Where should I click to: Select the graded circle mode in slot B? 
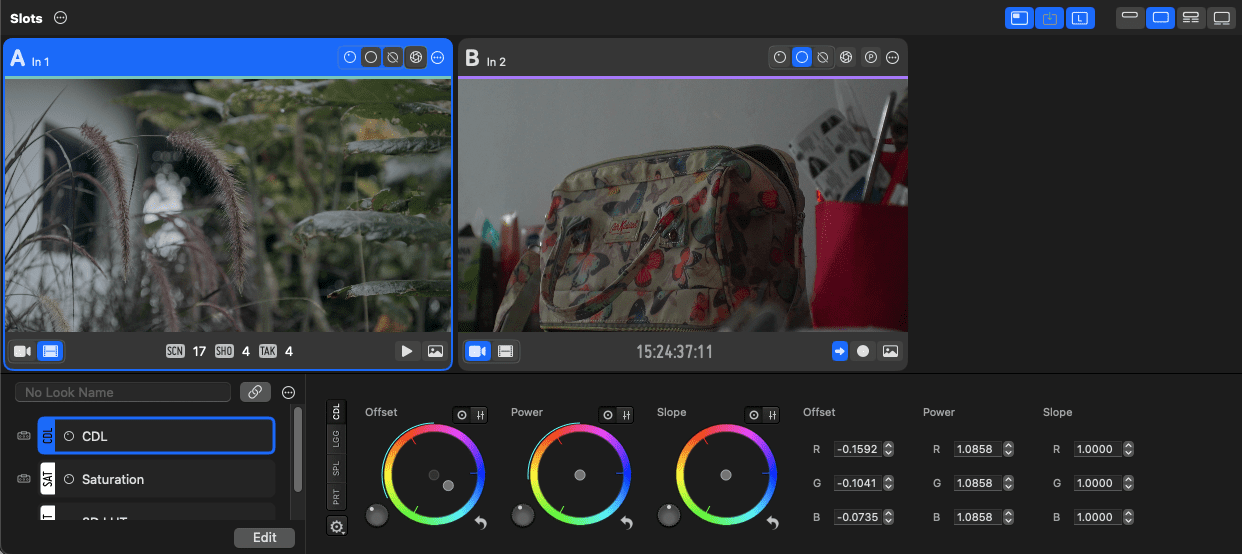point(801,58)
